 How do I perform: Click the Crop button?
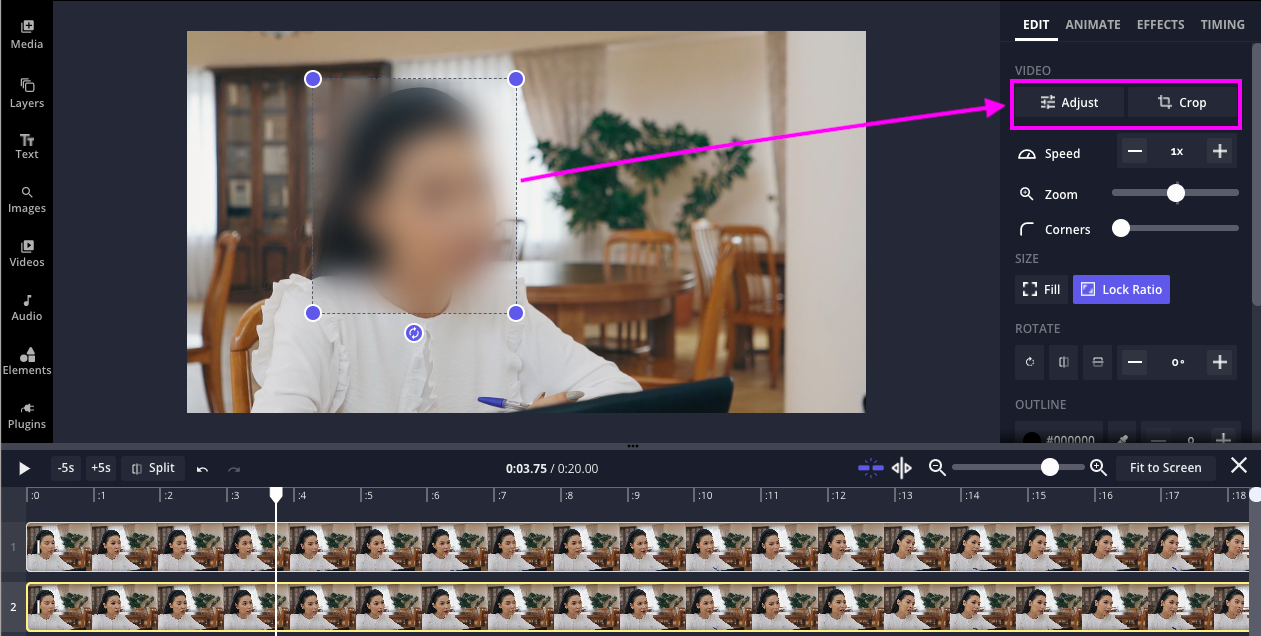(1182, 102)
